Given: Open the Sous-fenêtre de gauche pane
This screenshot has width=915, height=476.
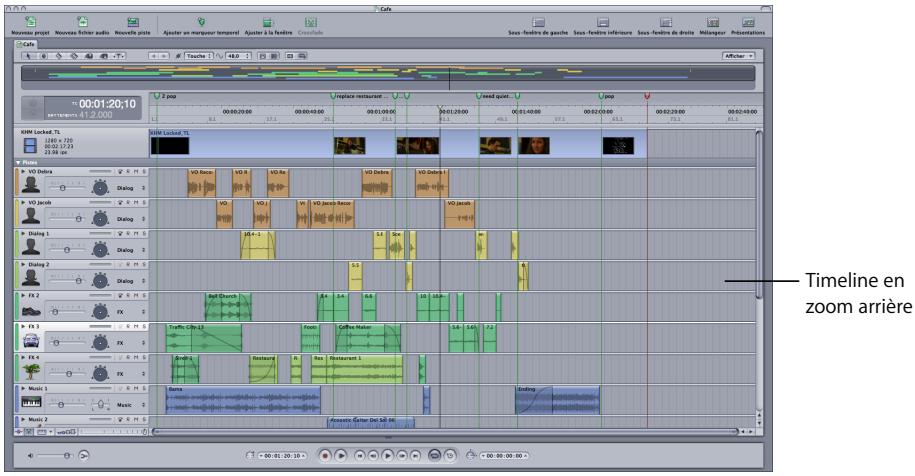Looking at the screenshot, I should point(538,22).
